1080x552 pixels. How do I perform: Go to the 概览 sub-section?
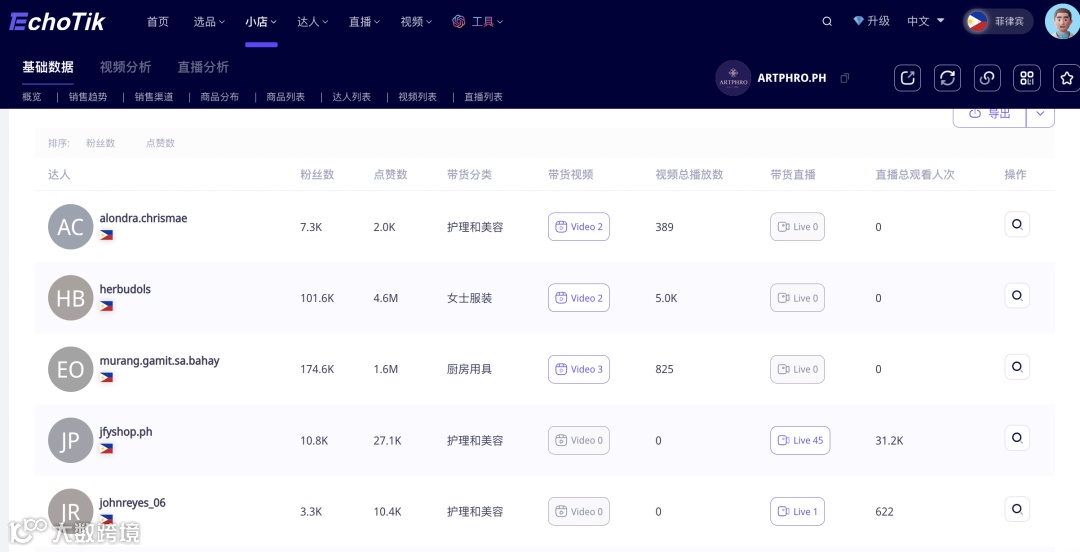[x=32, y=97]
